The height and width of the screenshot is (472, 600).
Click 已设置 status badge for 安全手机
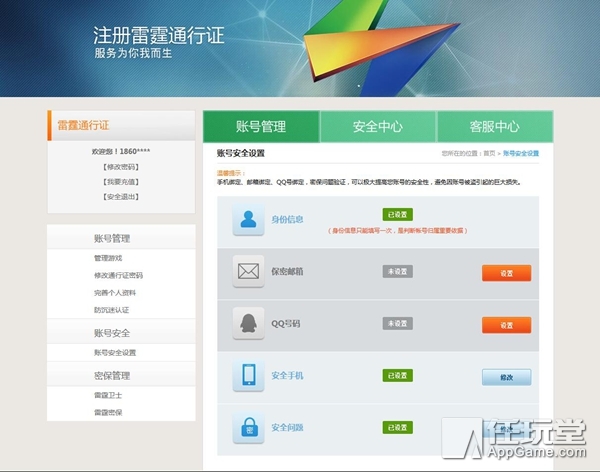pyautogui.click(x=398, y=376)
